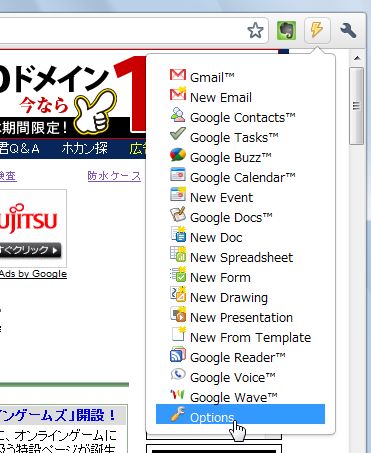Screen dimensions: 371x453
Task: Click the New Presentation slide icon
Action: [x=178, y=314]
